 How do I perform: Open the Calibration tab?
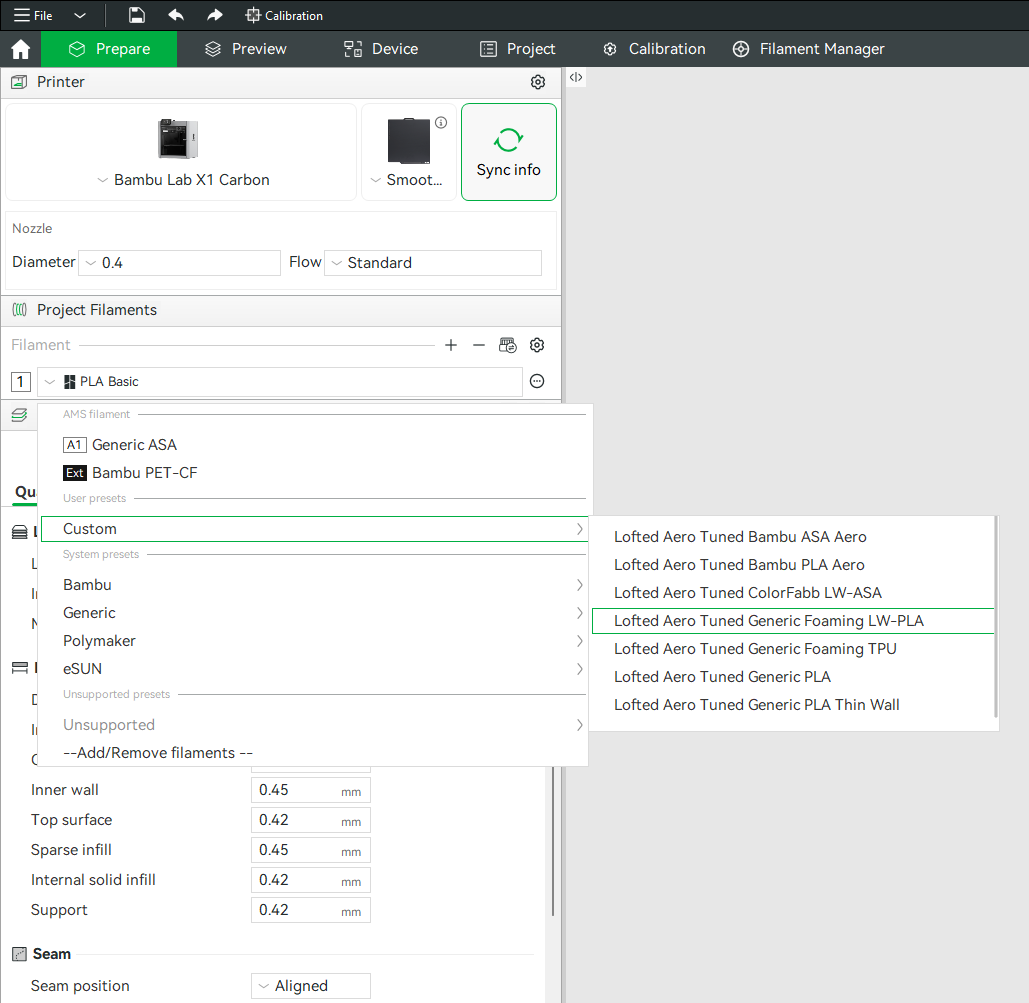[654, 49]
